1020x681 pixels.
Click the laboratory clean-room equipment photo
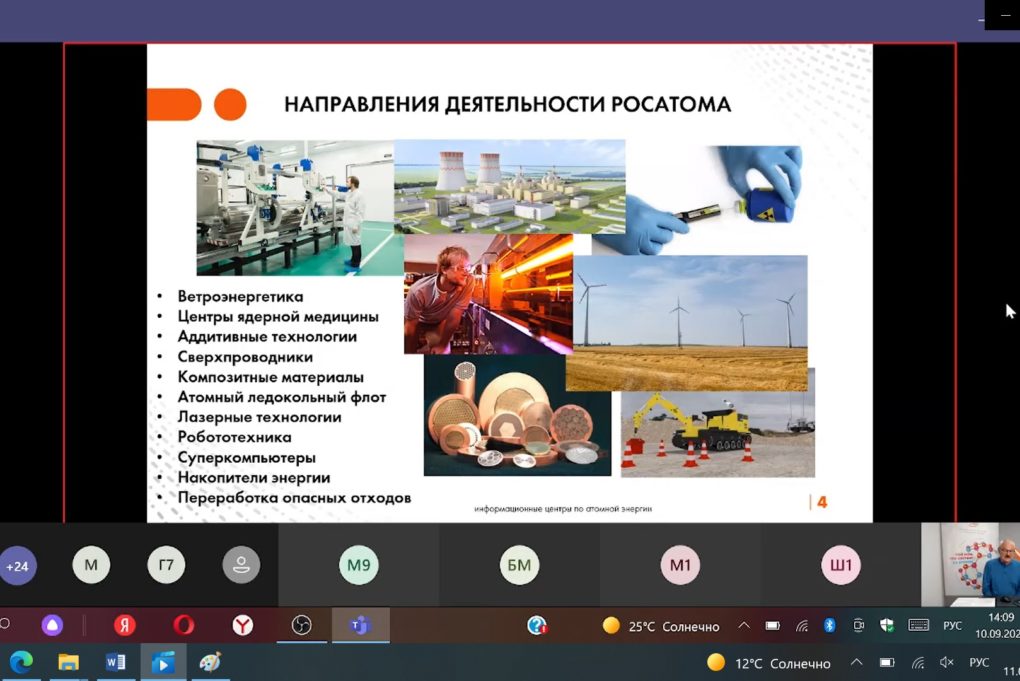[295, 207]
